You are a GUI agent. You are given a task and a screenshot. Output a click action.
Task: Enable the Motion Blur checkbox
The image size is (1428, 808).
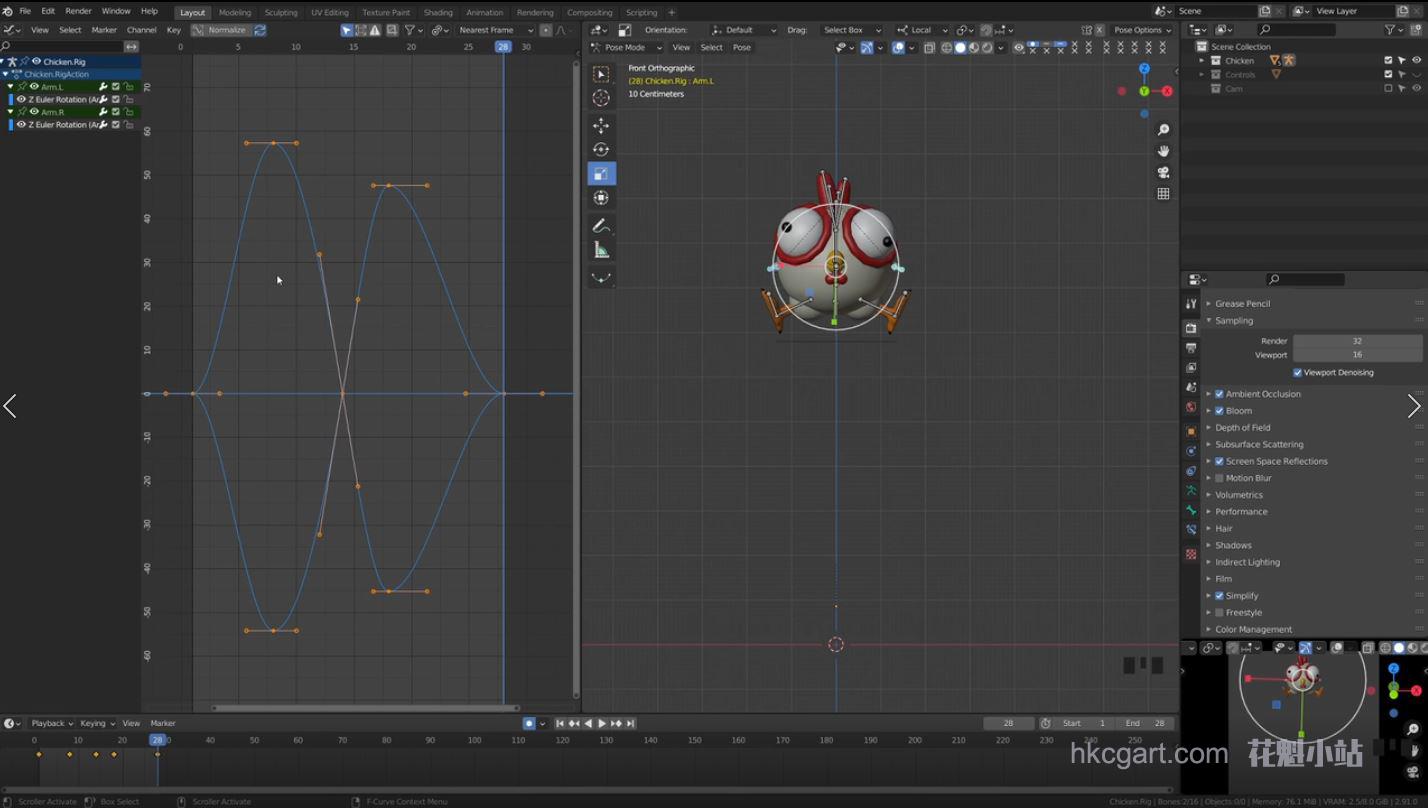point(1219,478)
